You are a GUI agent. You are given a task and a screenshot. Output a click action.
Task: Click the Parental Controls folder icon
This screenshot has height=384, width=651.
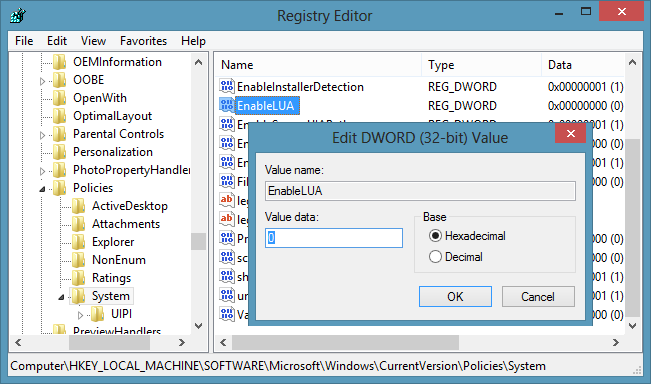tap(60, 134)
